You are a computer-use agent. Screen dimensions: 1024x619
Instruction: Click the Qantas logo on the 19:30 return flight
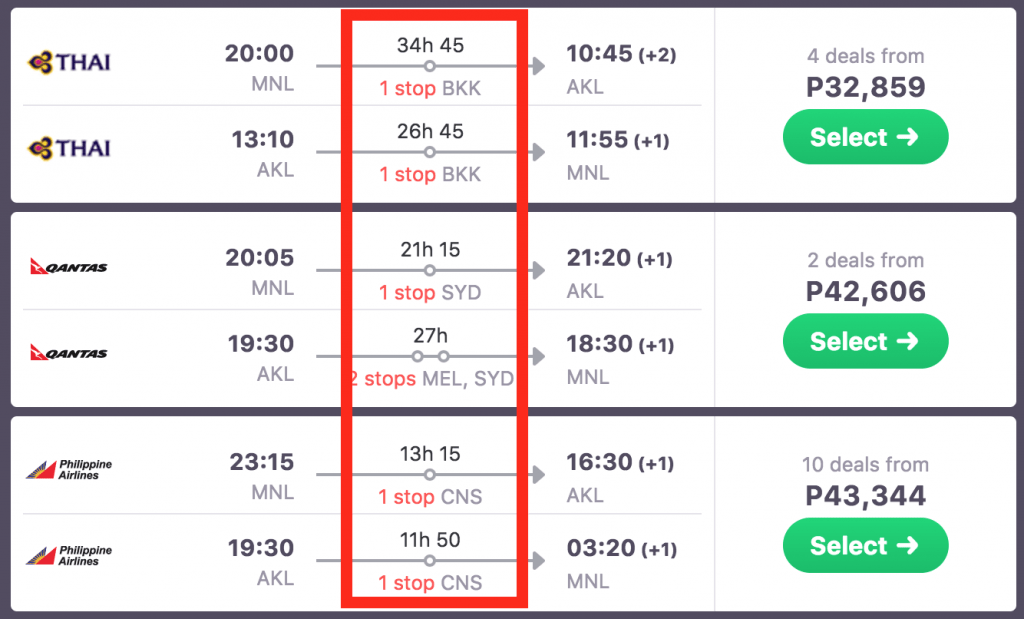pyautogui.click(x=69, y=353)
